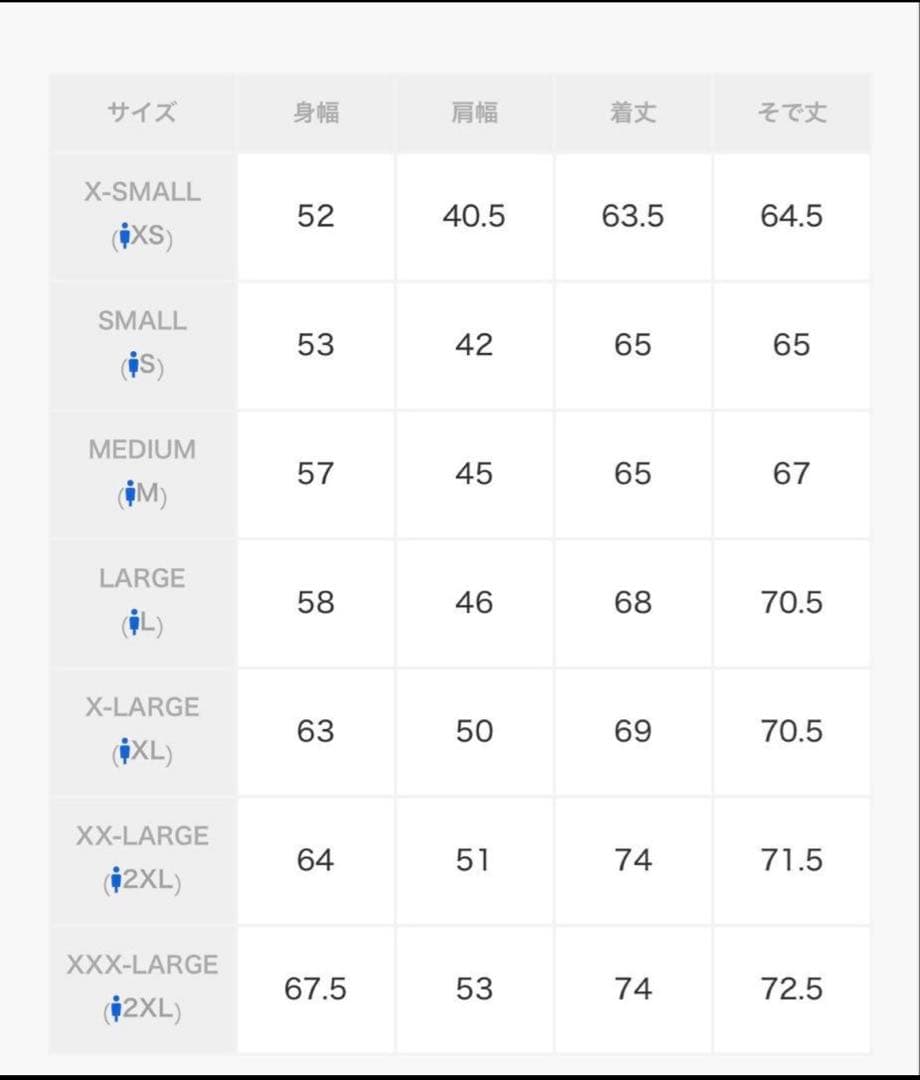Click the 57 body width cell
This screenshot has height=1080, width=920.
pos(316,473)
